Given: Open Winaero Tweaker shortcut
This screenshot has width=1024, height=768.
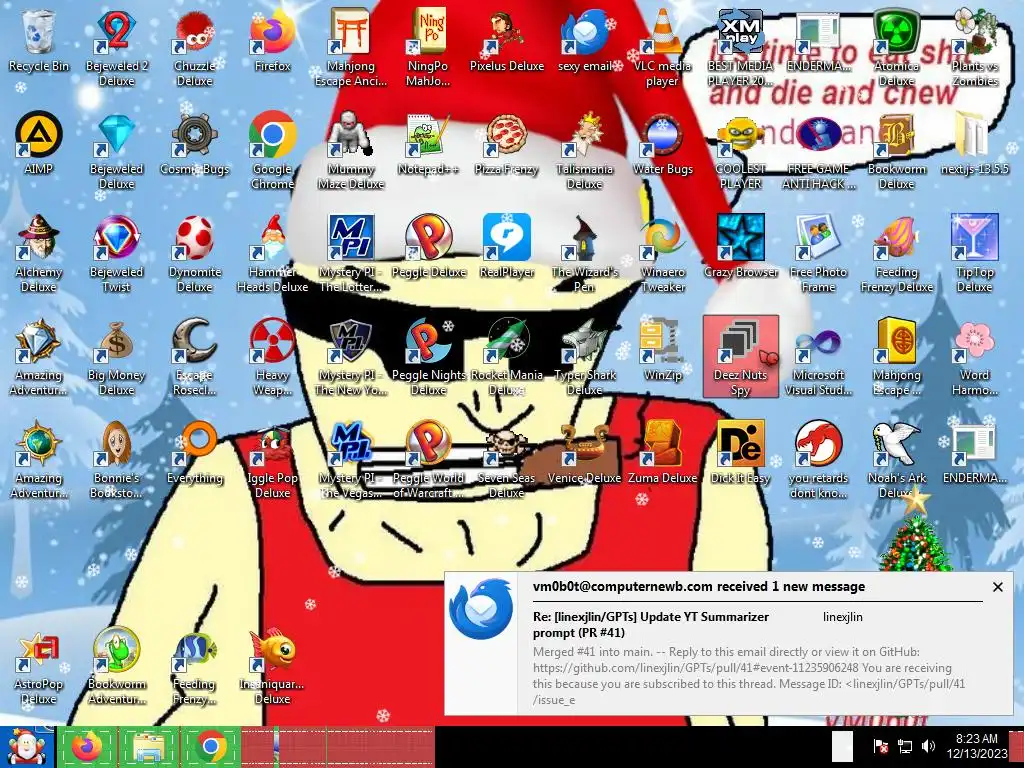Looking at the screenshot, I should click(x=662, y=253).
